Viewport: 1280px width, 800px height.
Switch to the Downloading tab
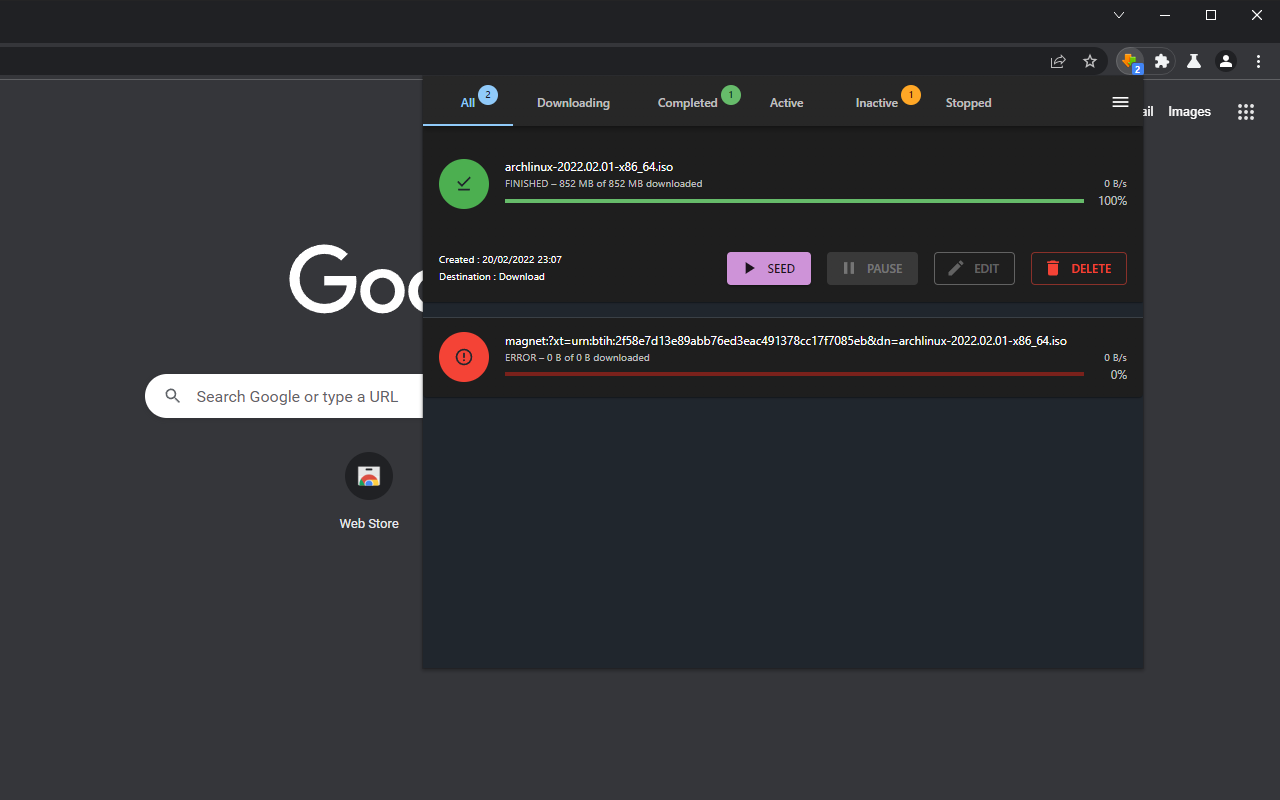(573, 103)
